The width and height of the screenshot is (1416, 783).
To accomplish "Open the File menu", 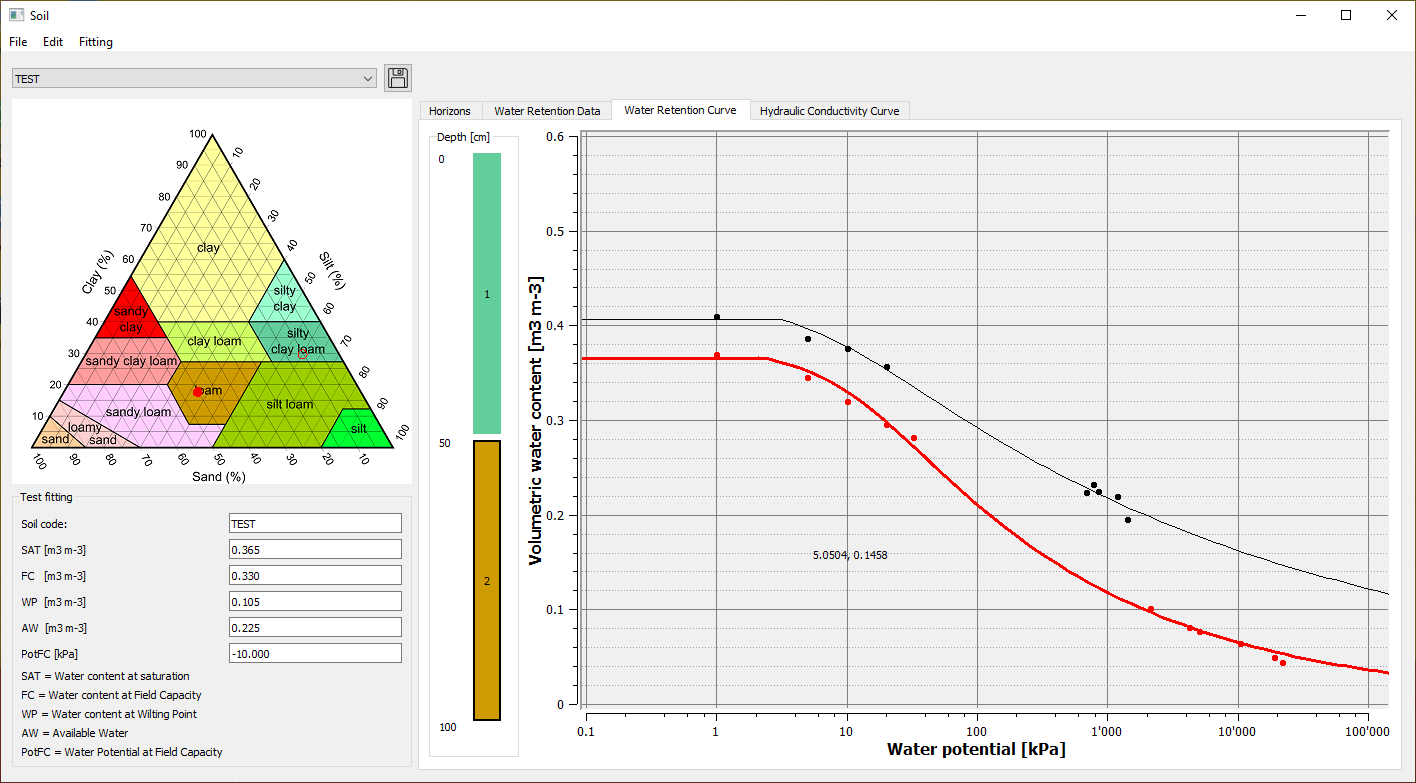I will pyautogui.click(x=19, y=42).
